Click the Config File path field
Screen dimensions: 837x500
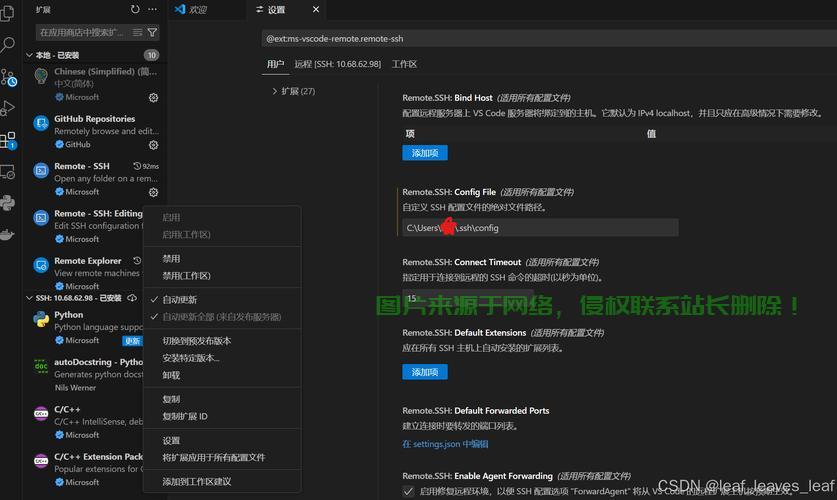(540, 228)
